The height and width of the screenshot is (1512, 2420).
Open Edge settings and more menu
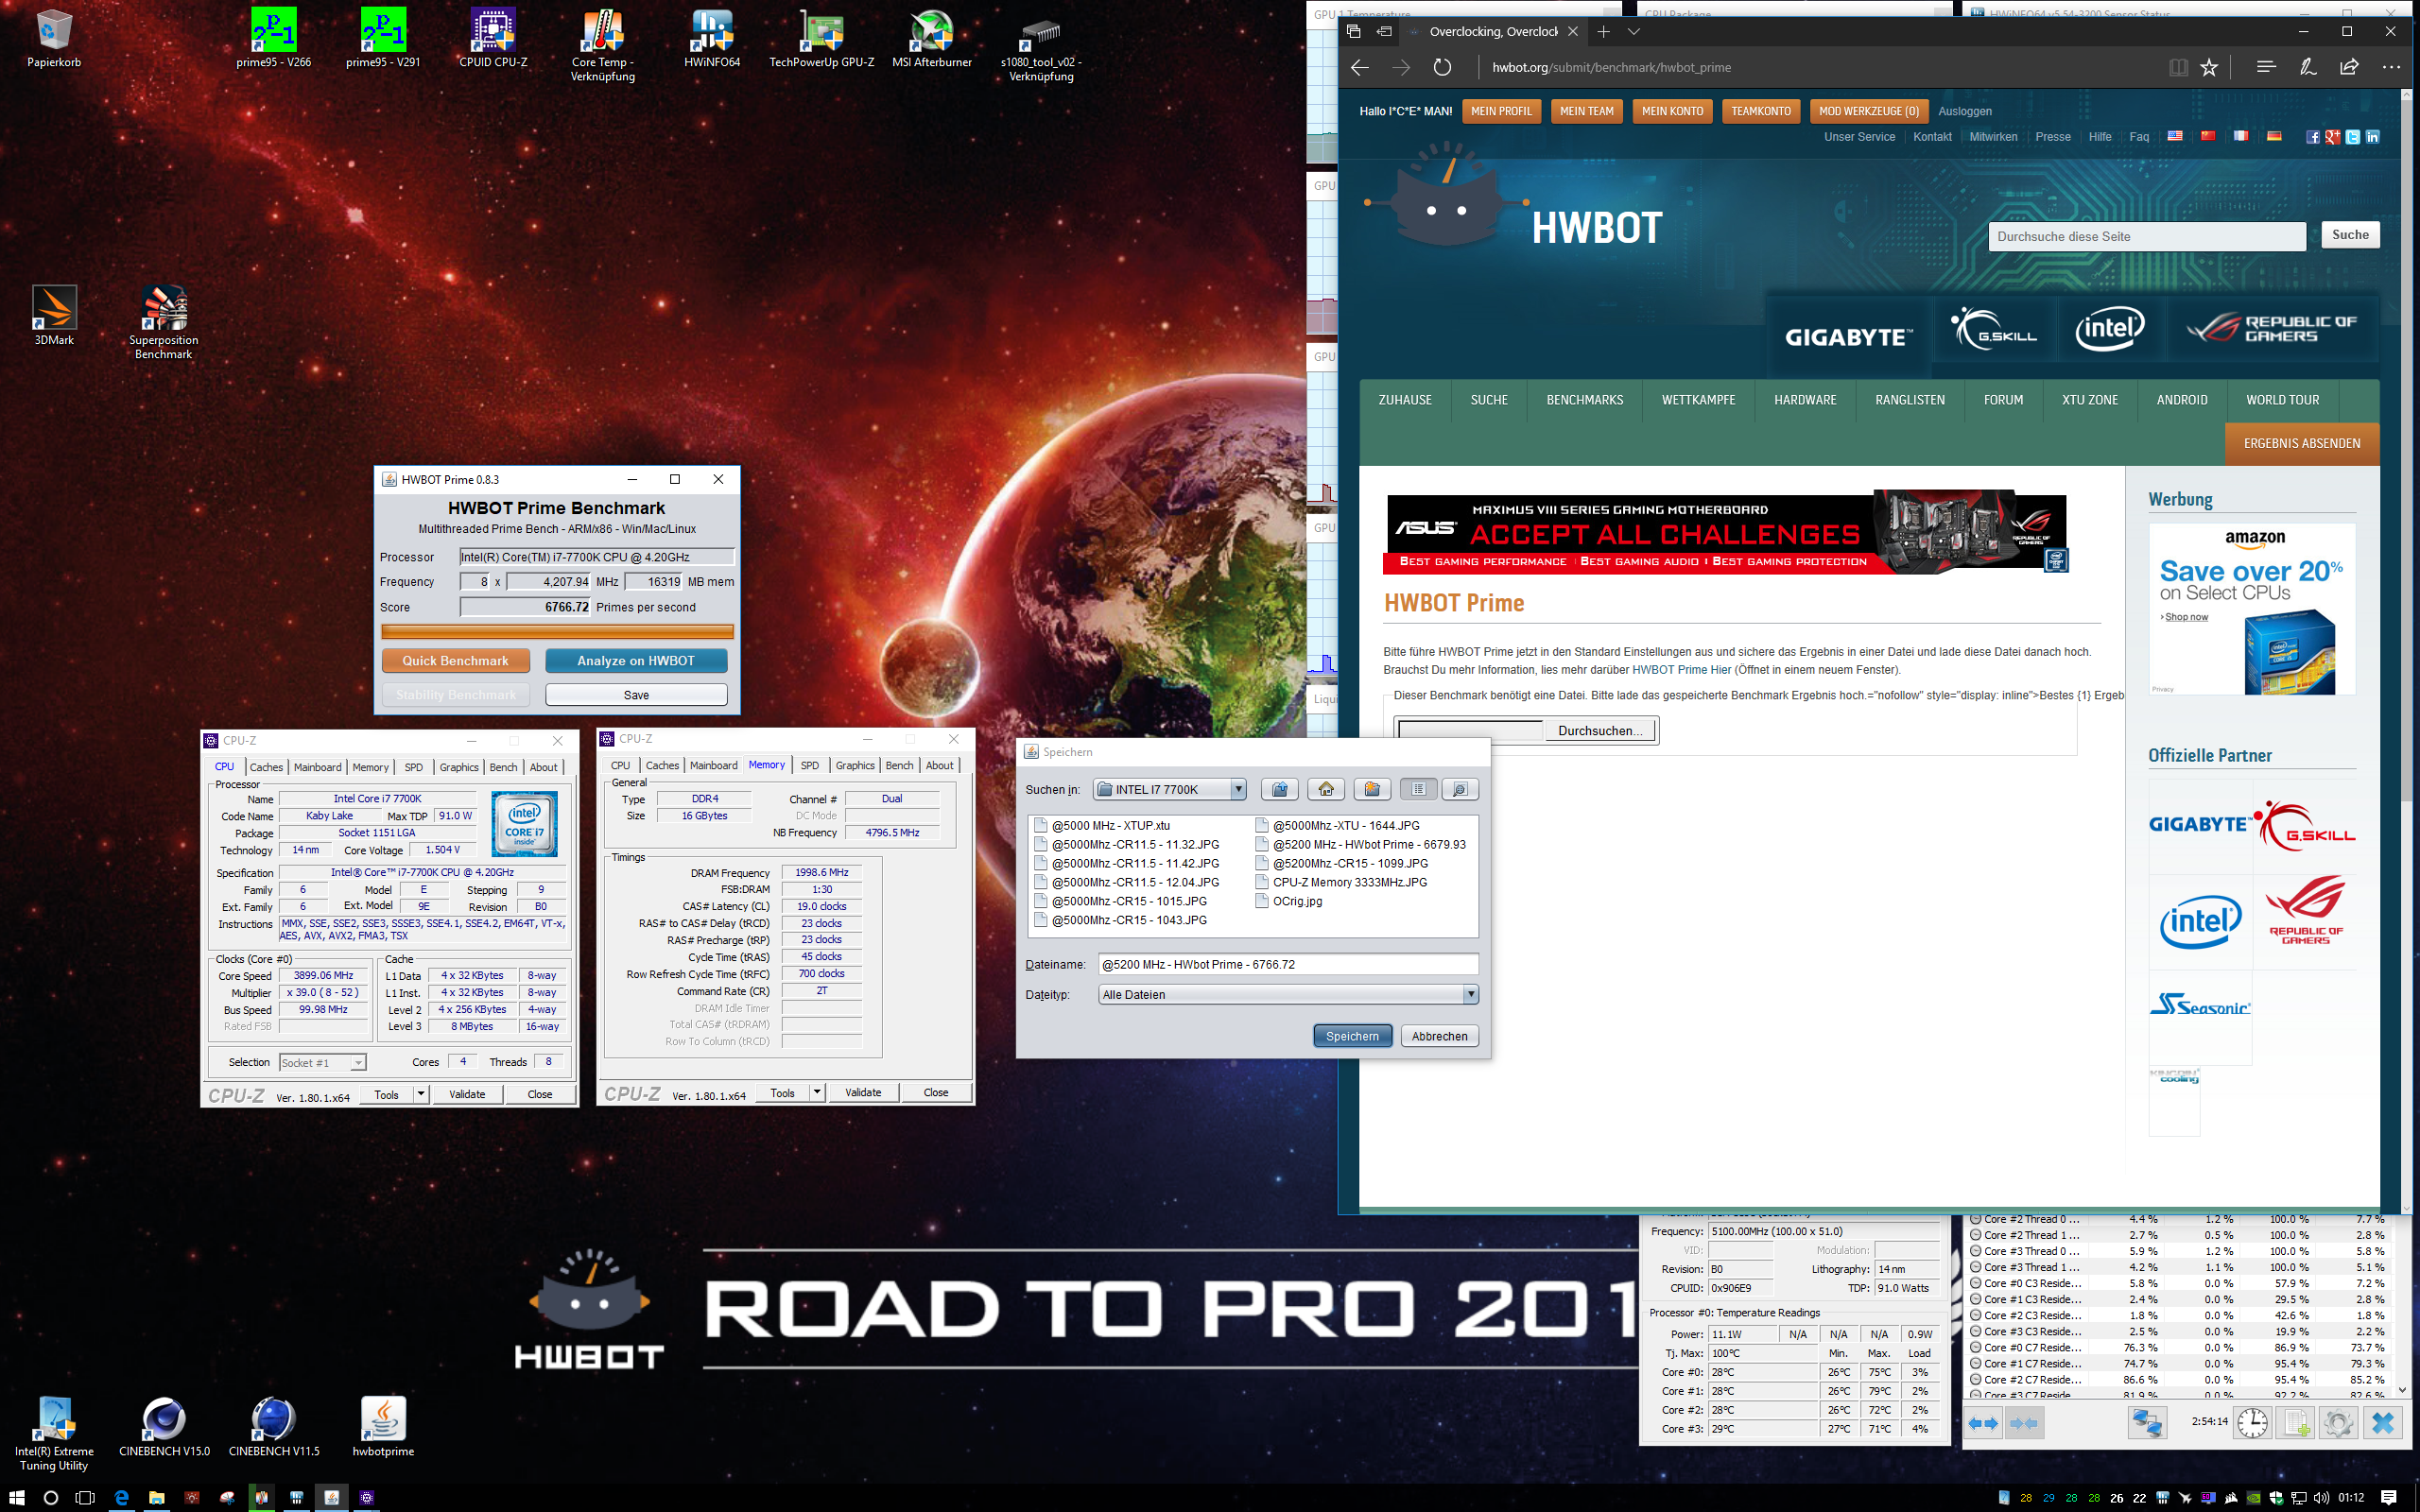pyautogui.click(x=2391, y=67)
